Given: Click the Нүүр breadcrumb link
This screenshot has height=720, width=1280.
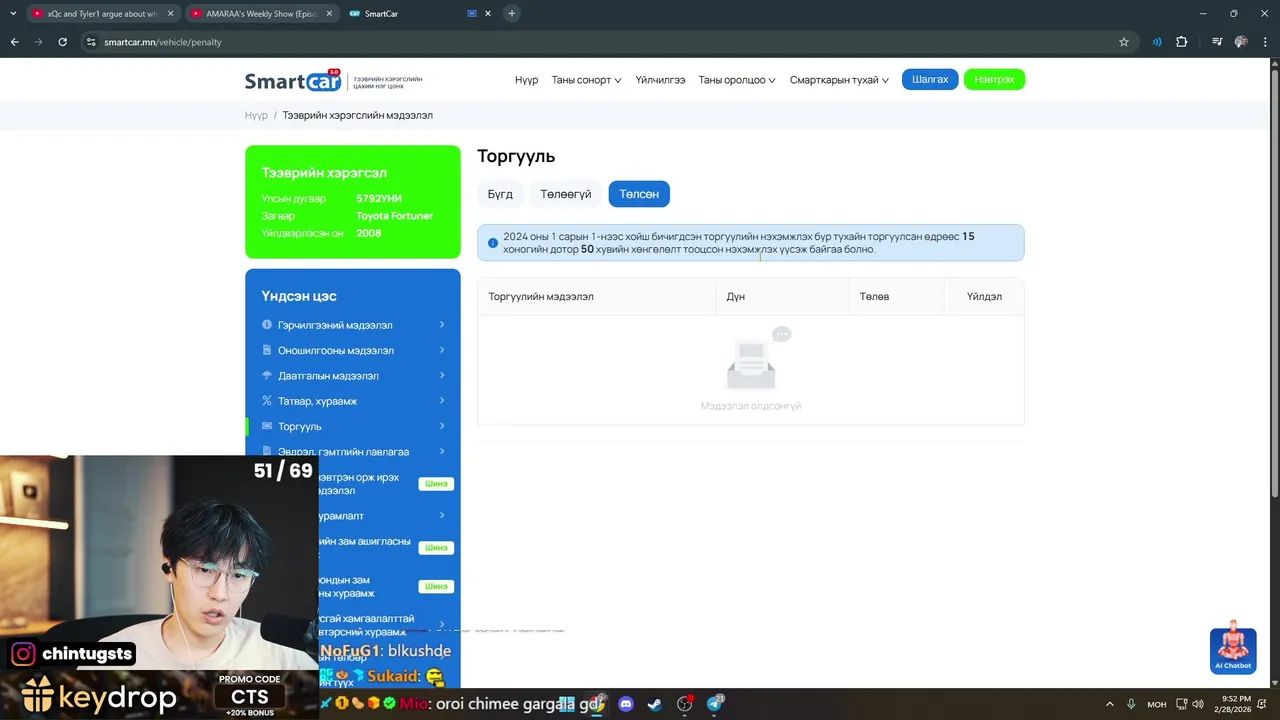Looking at the screenshot, I should click(x=256, y=115).
